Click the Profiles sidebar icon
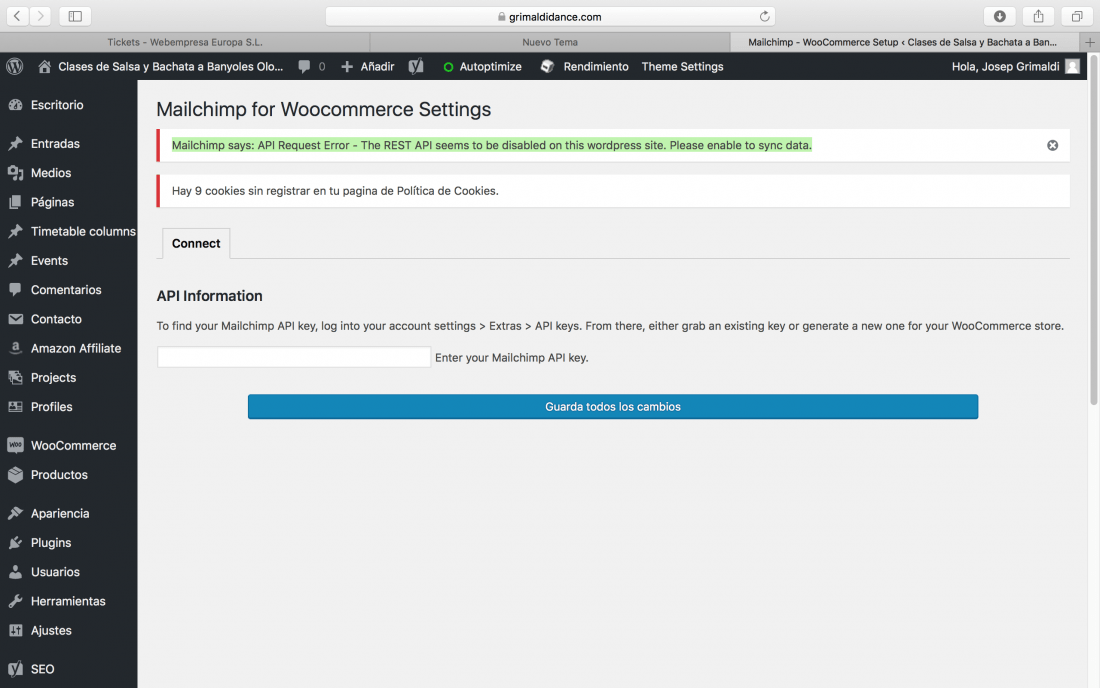Image resolution: width=1100 pixels, height=688 pixels. pyautogui.click(x=15, y=407)
